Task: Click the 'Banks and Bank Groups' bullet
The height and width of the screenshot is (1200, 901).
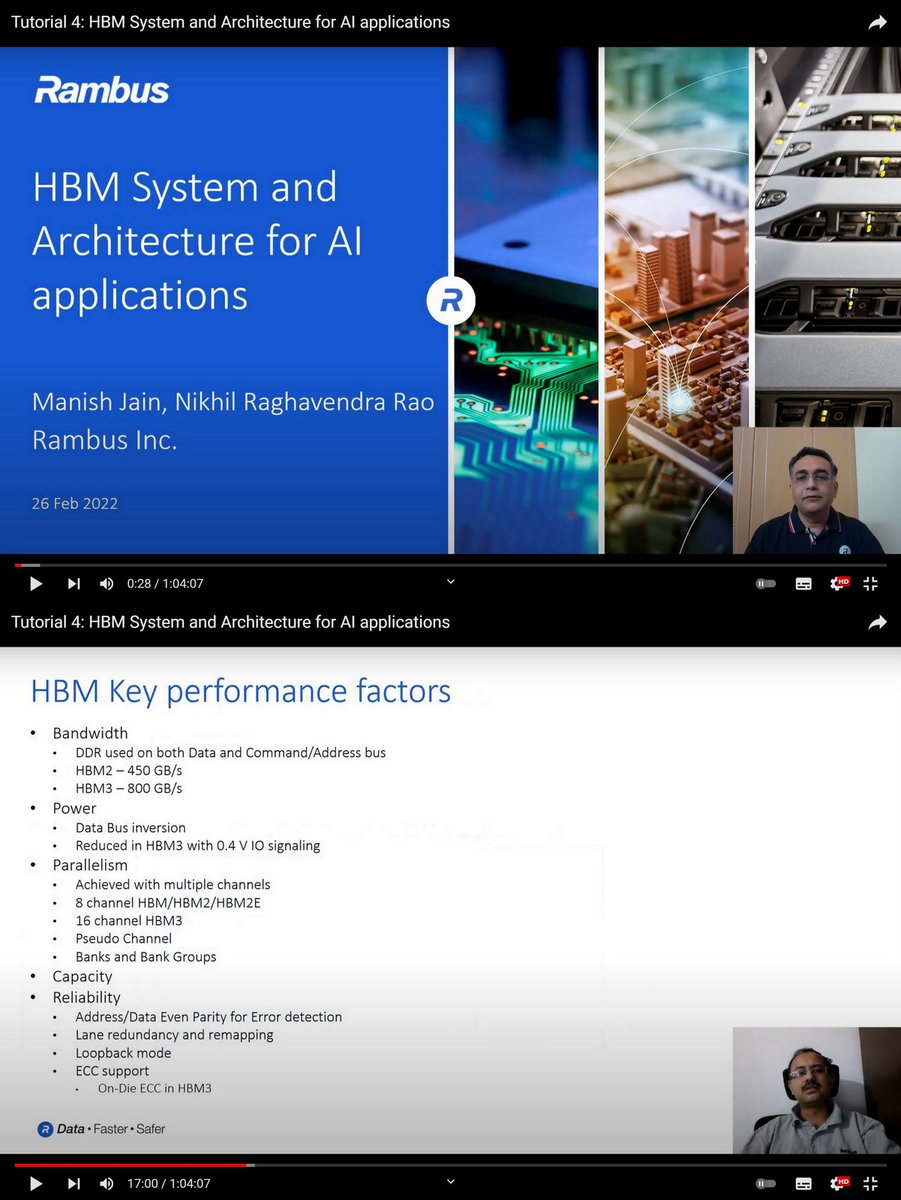Action: tap(146, 956)
